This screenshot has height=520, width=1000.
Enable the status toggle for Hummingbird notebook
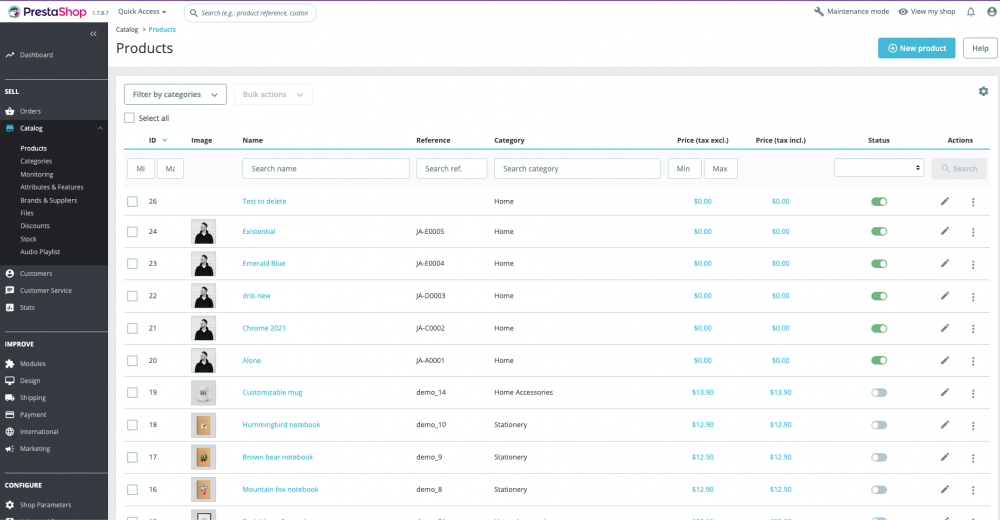click(879, 425)
